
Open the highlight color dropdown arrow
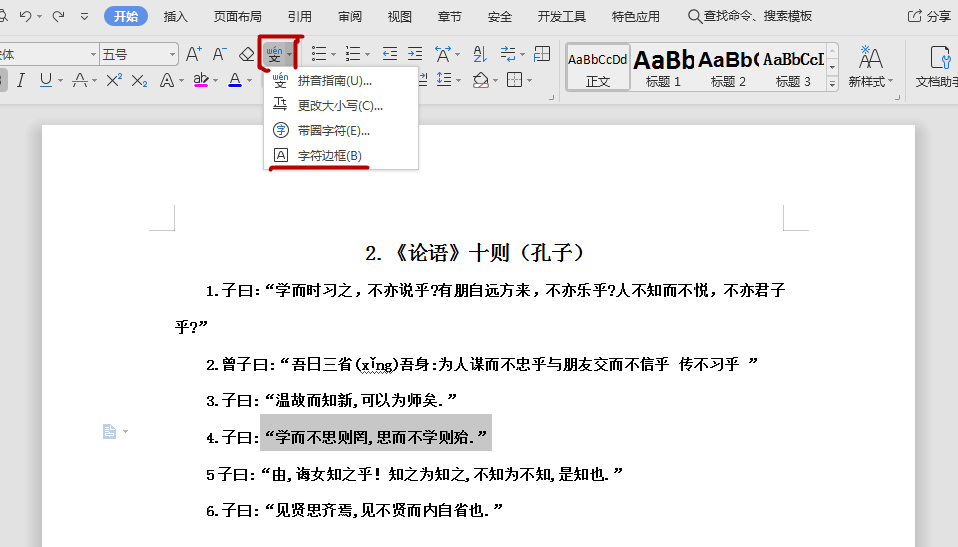click(216, 81)
